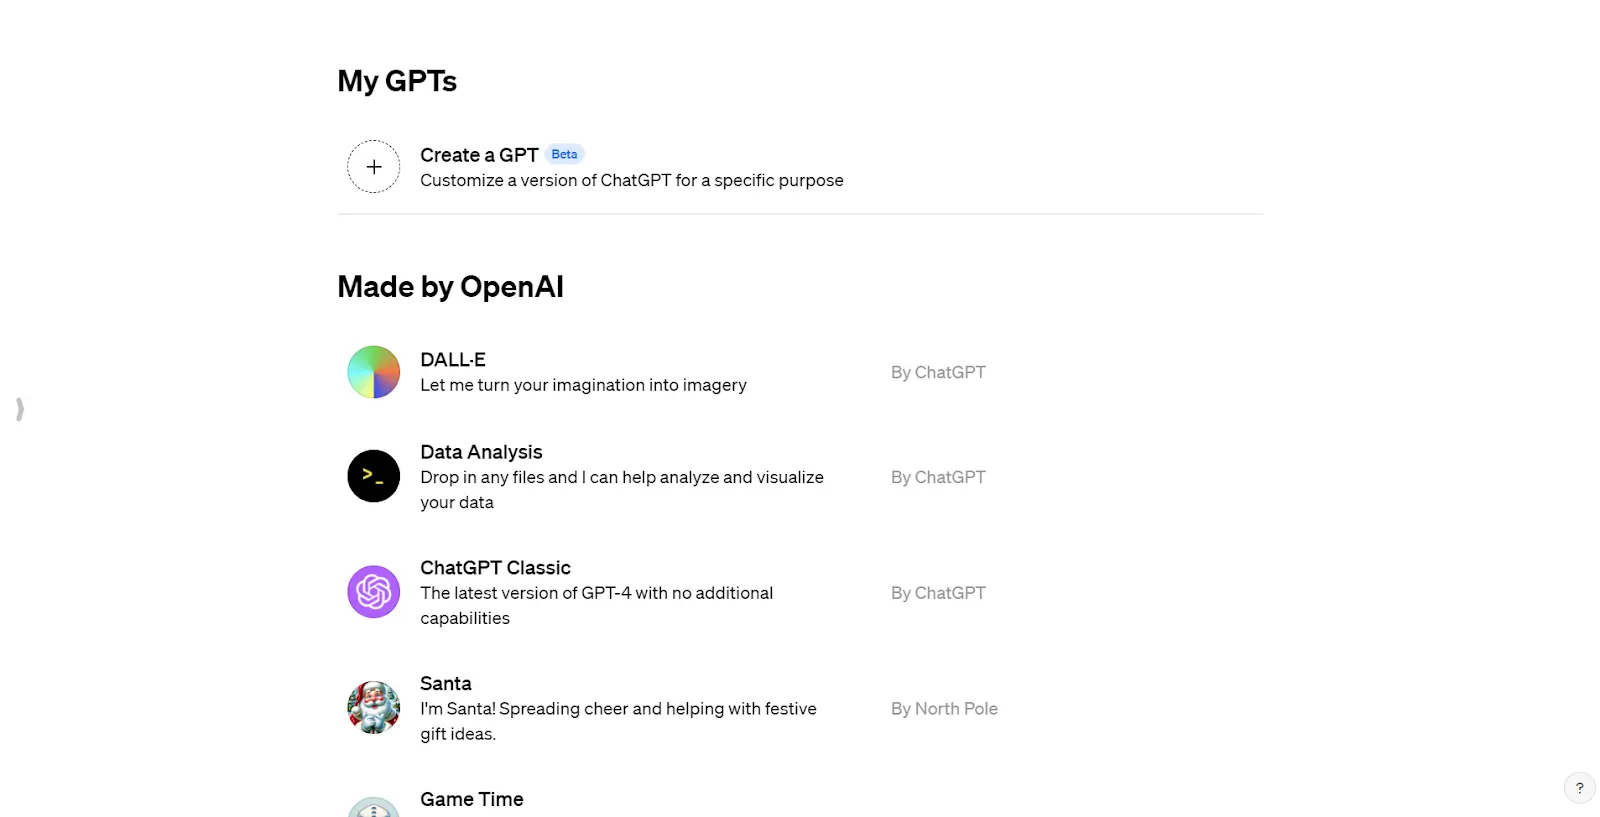1600x817 pixels.
Task: Click the sidebar collapse chevron on the left
Action: [18, 409]
